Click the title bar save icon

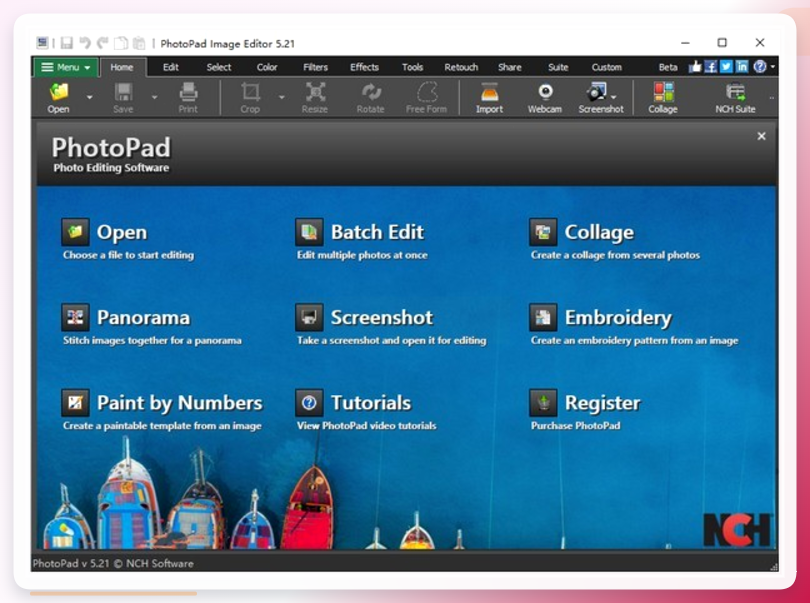tap(67, 43)
